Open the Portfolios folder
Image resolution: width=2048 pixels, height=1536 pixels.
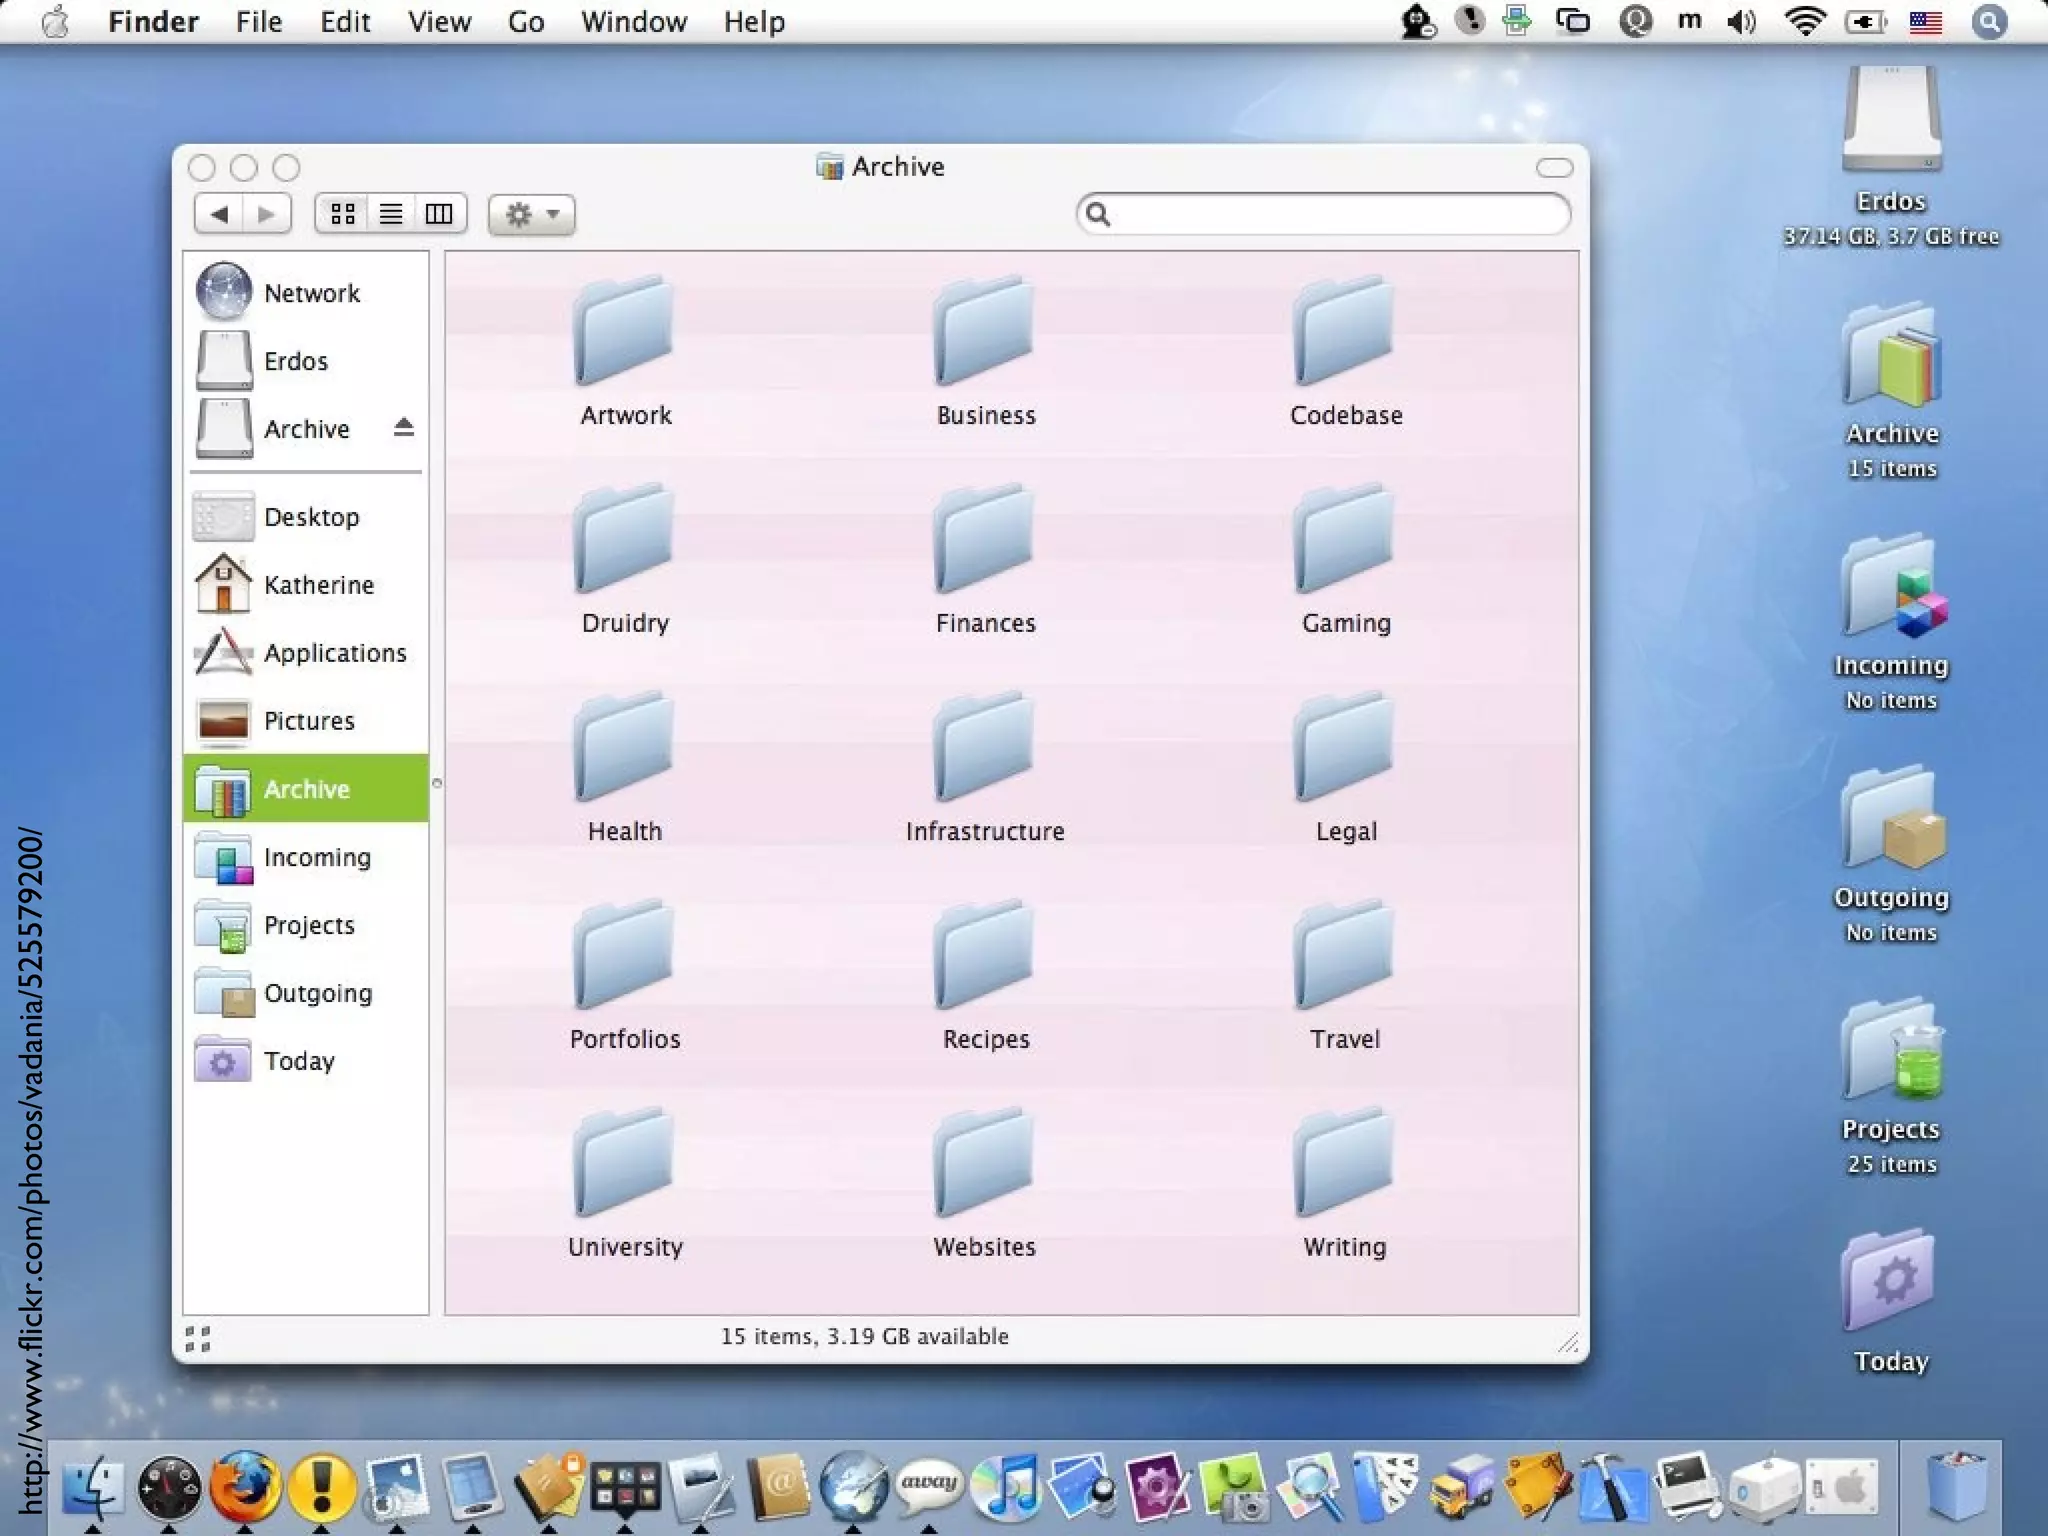[625, 957]
